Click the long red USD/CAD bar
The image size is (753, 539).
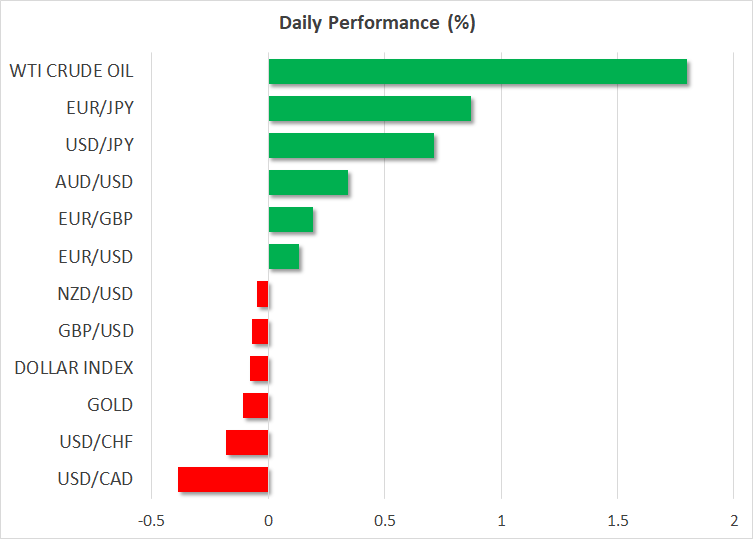pos(223,479)
